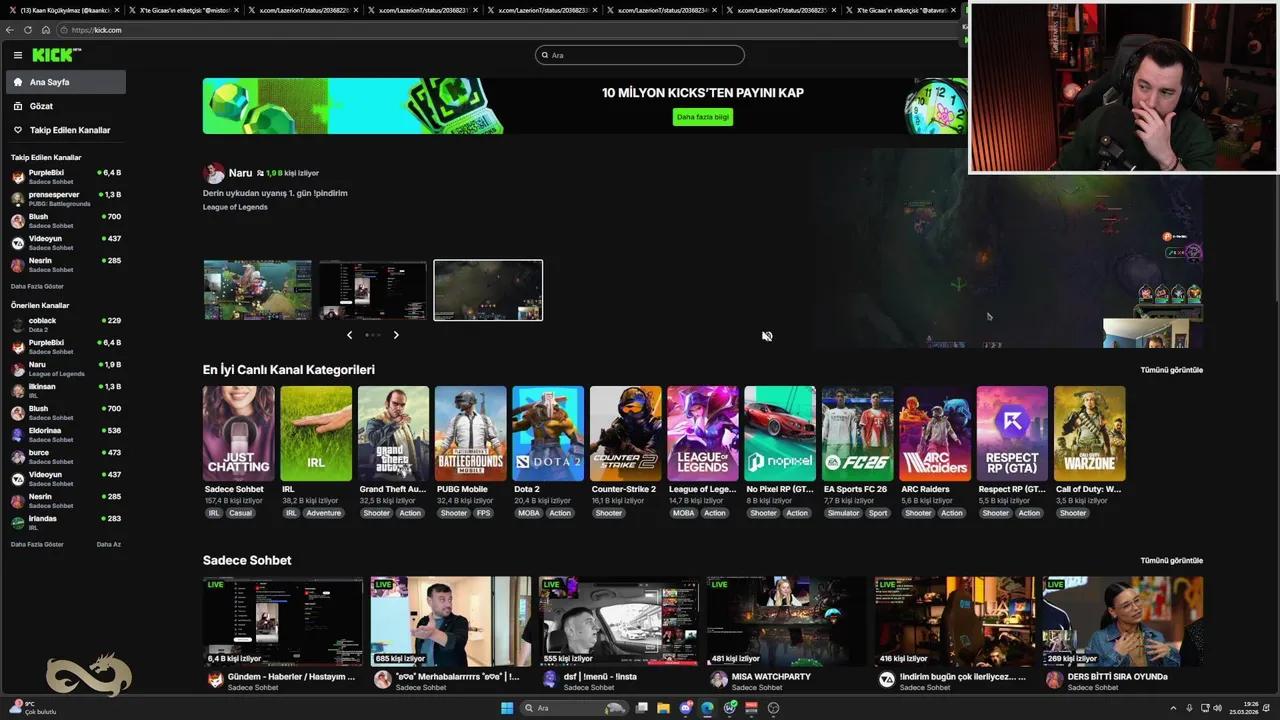
Task: Expand recommended channels Daha Fazla Göster
Action: coord(37,544)
